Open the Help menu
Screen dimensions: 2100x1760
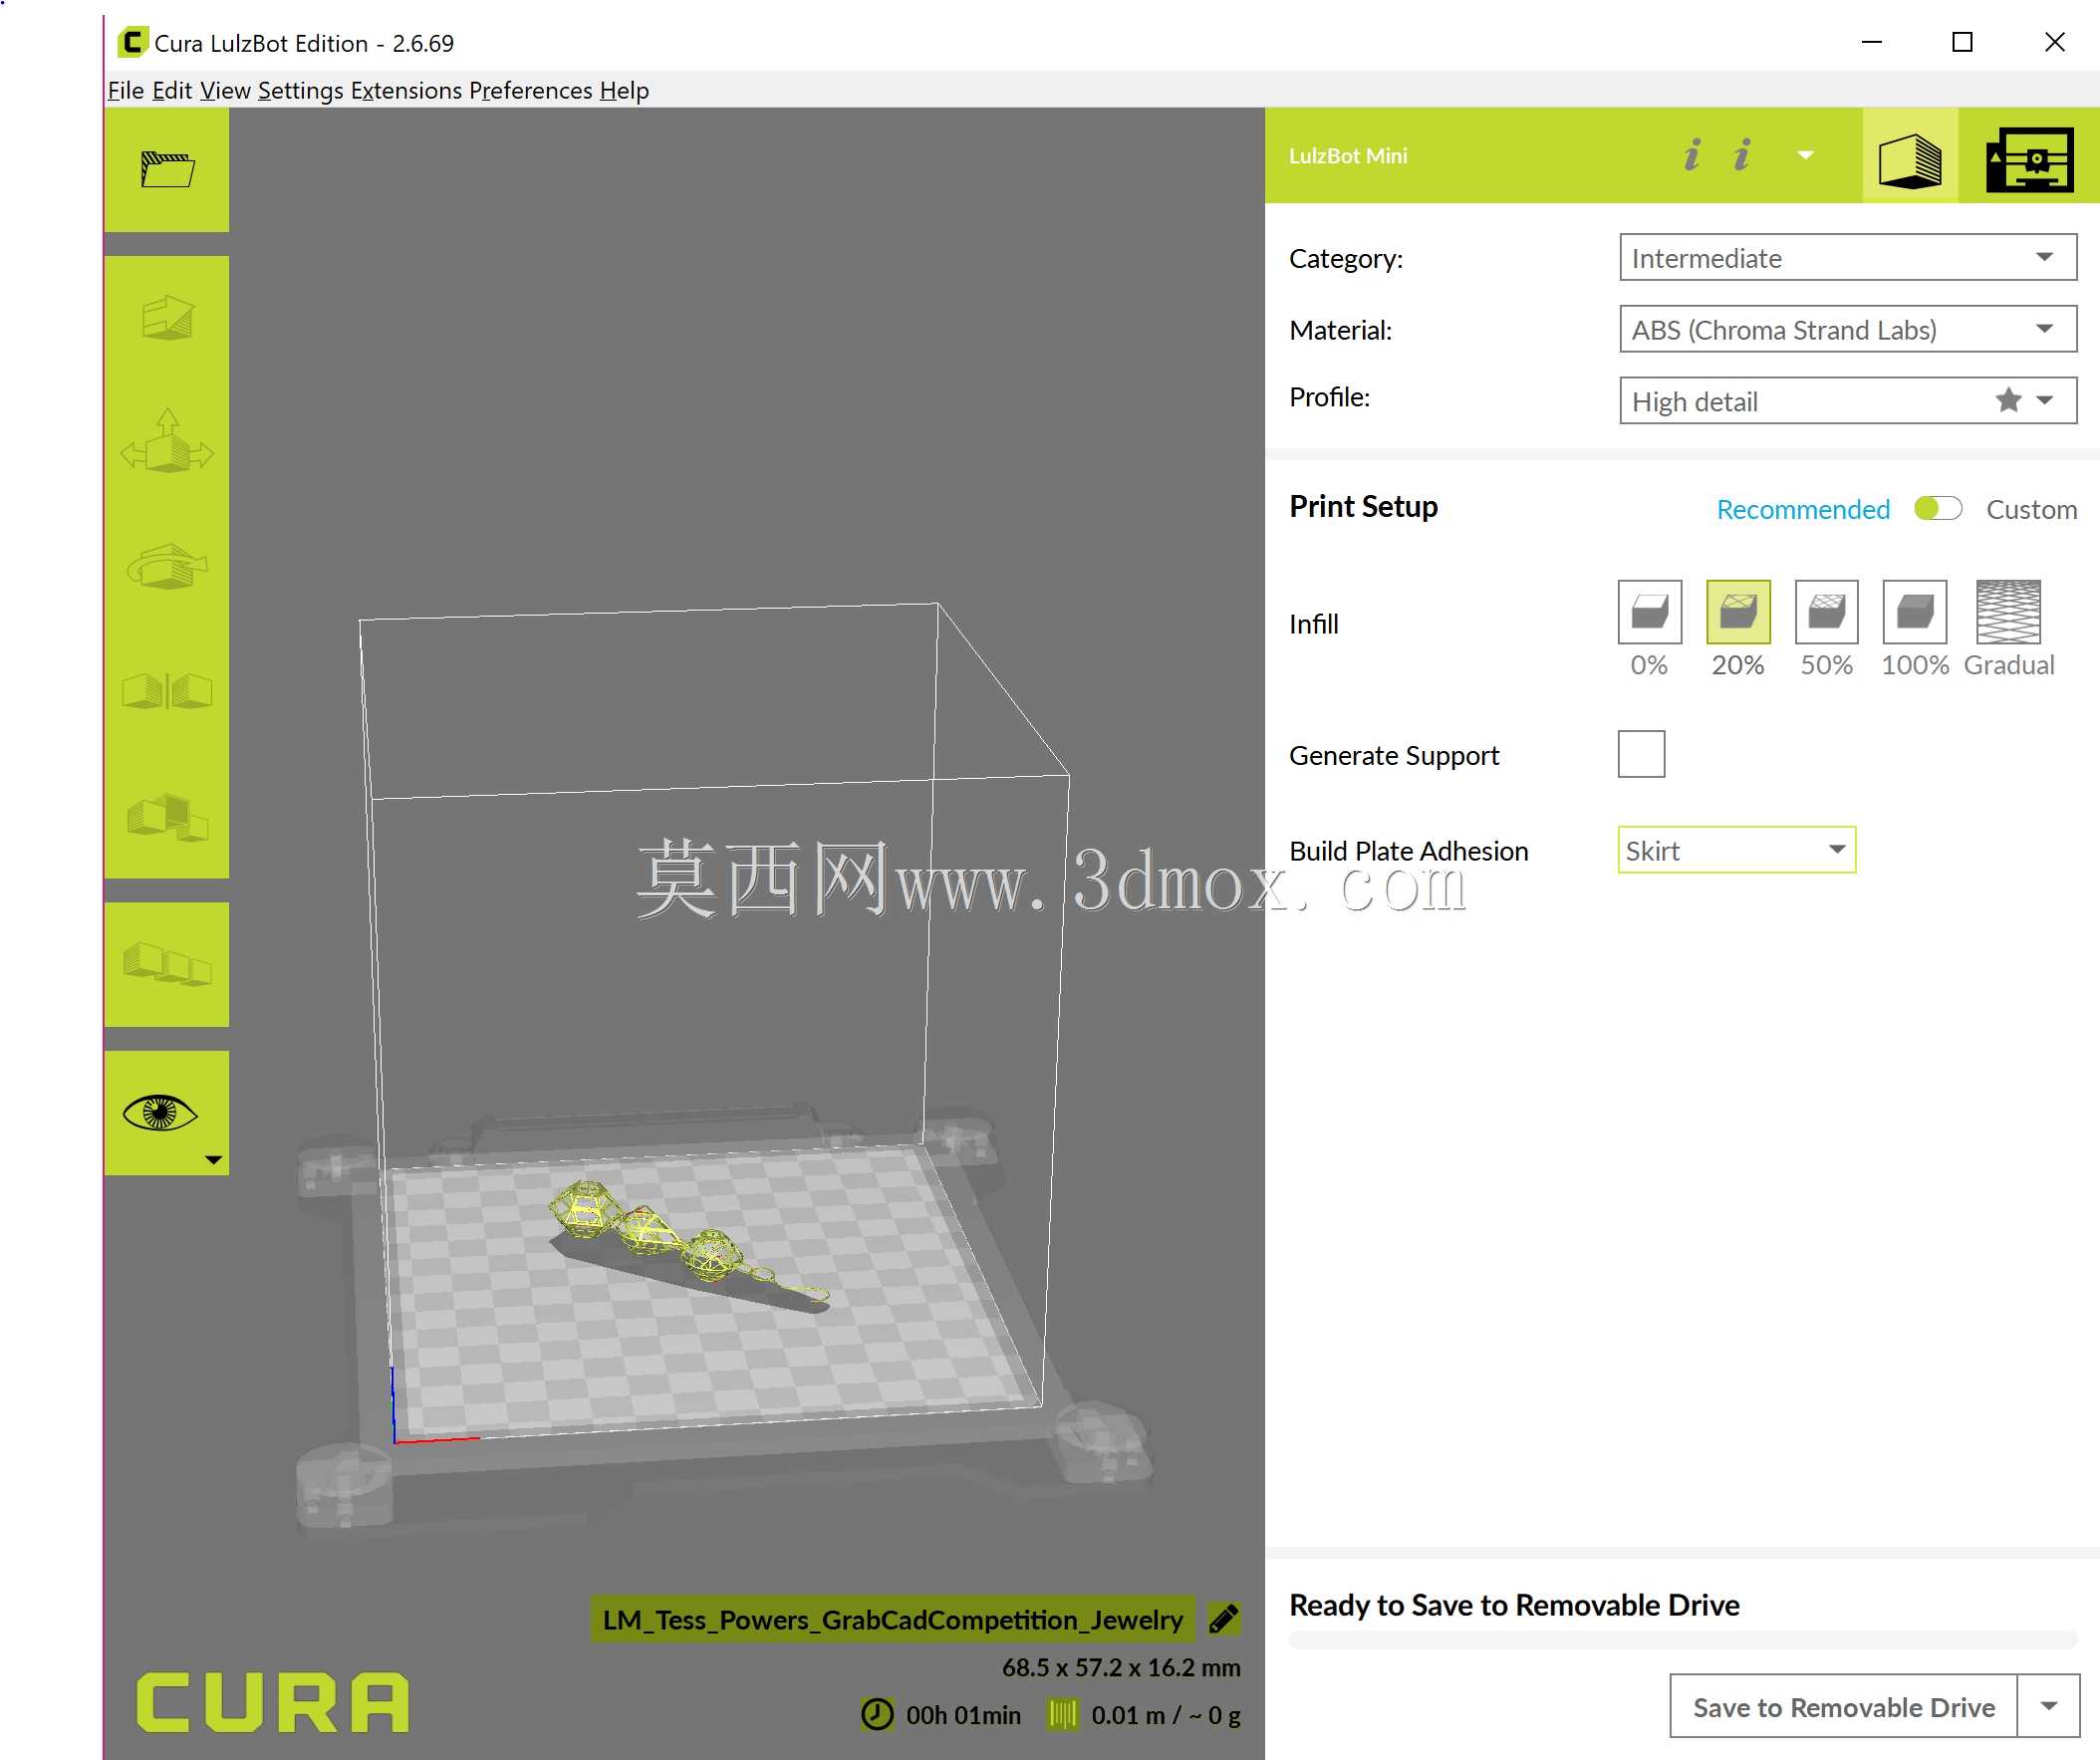click(x=624, y=90)
